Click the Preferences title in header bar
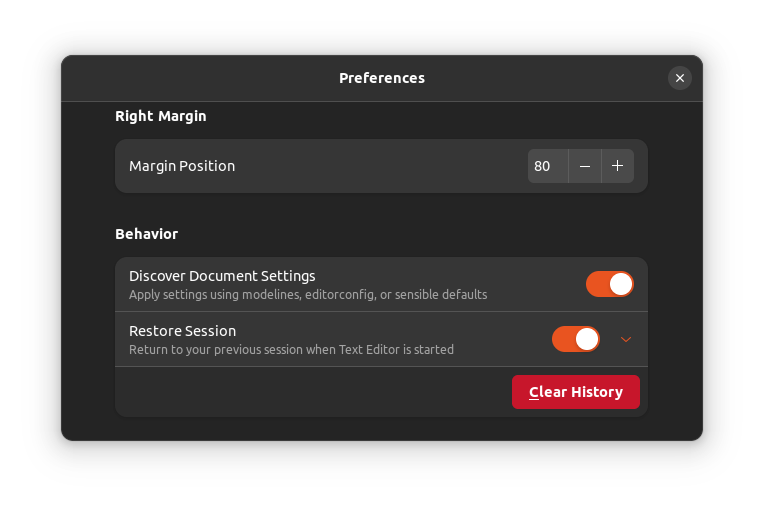The width and height of the screenshot is (764, 508). [x=382, y=78]
